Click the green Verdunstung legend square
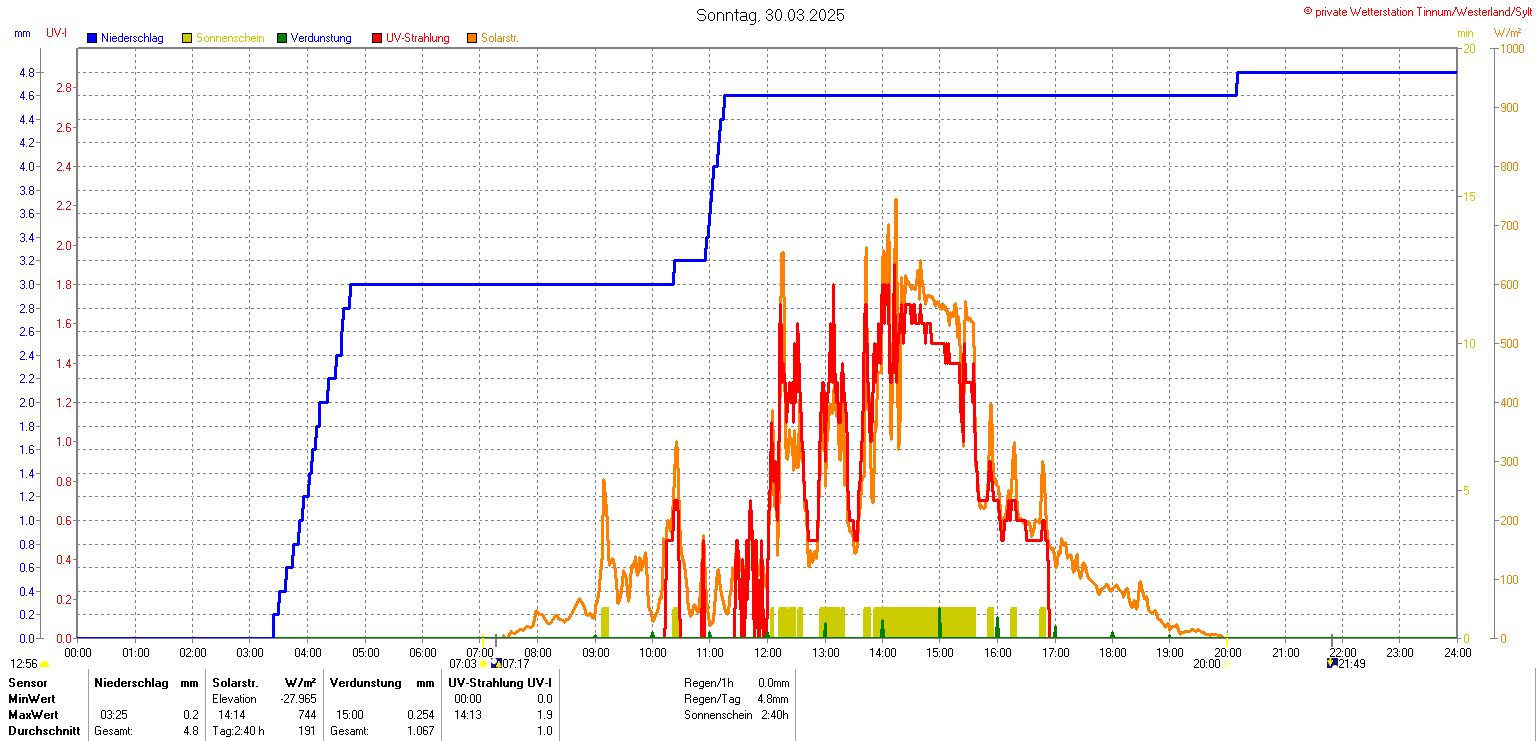1536x741 pixels. tap(282, 38)
